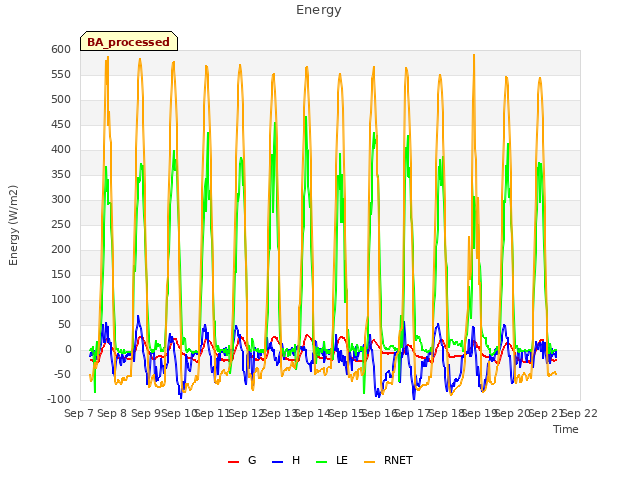Click the 400 y-axis tick label
This screenshot has height=480, width=640.
coord(61,150)
